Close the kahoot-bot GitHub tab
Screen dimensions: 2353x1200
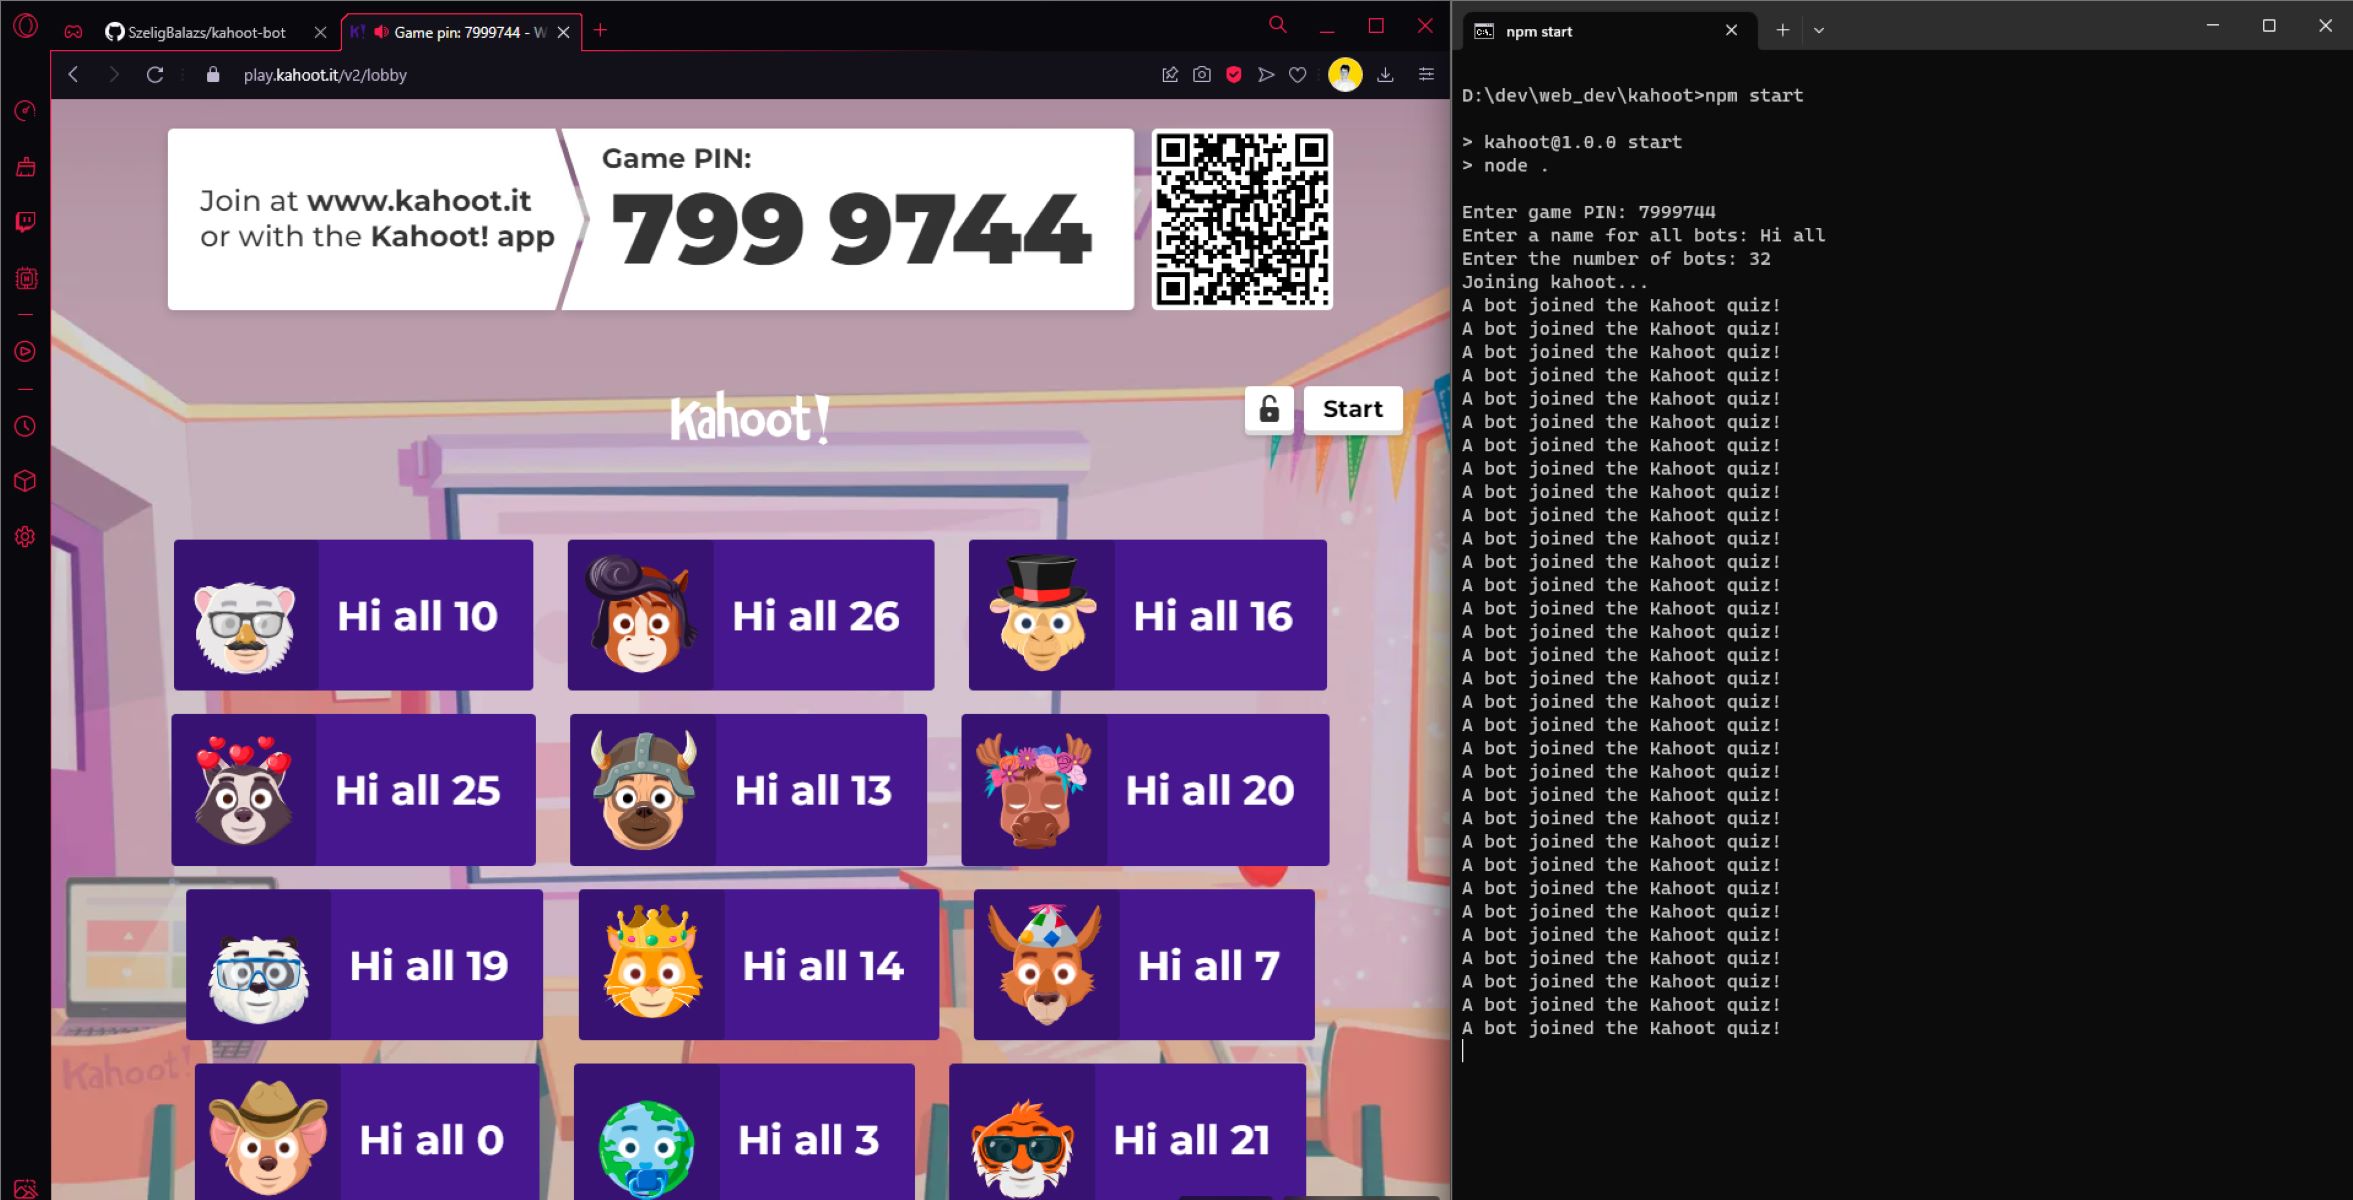coord(320,32)
